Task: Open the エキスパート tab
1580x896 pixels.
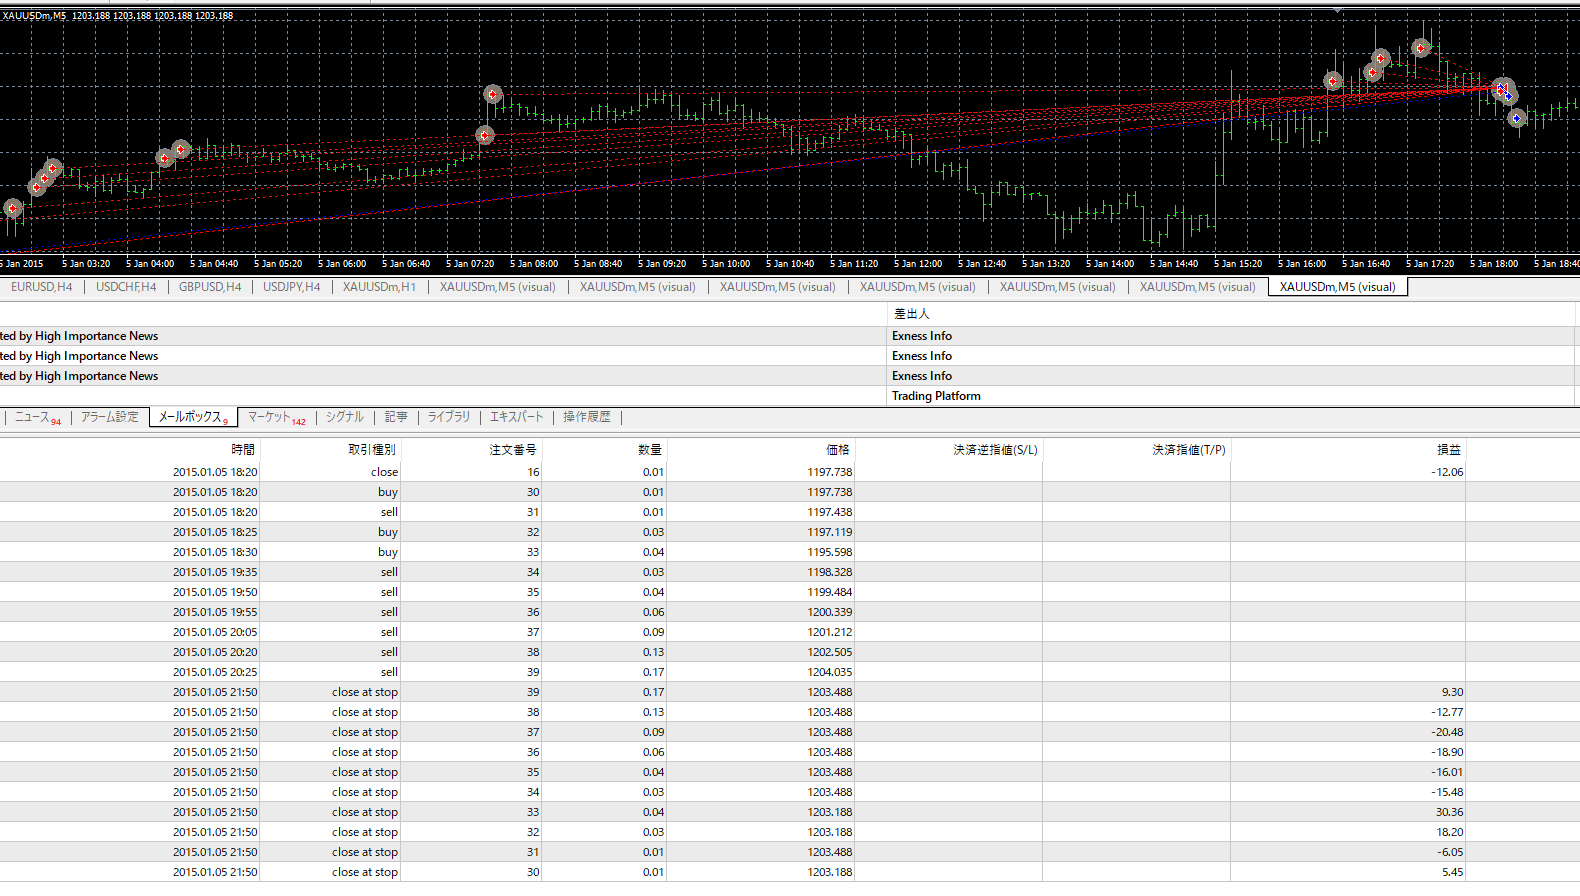Action: [516, 417]
